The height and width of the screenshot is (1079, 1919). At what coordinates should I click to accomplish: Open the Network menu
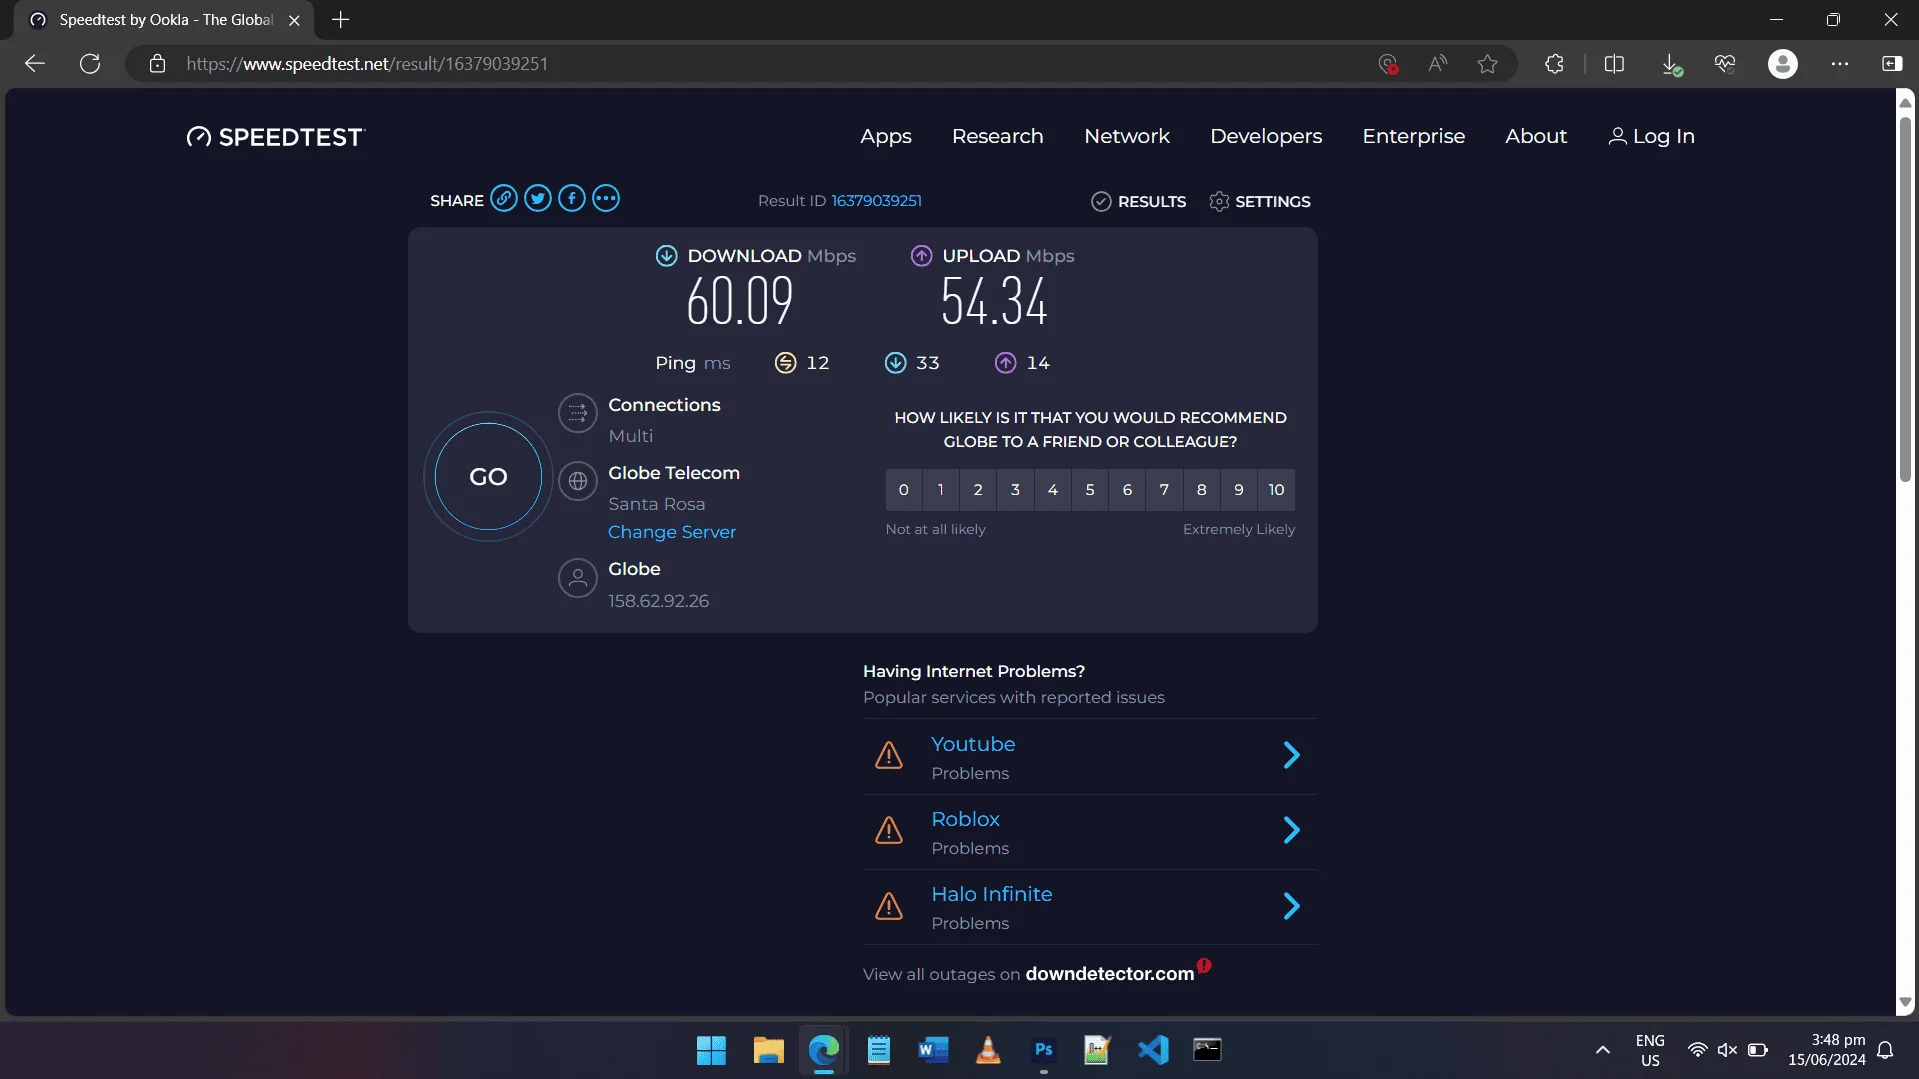point(1127,137)
